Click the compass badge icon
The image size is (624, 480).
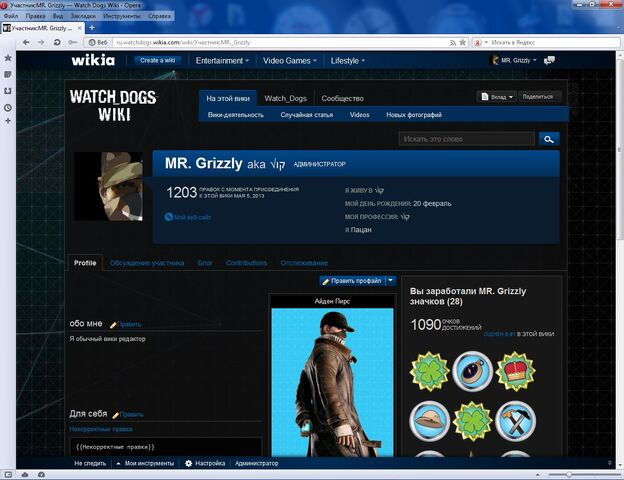coord(472,371)
